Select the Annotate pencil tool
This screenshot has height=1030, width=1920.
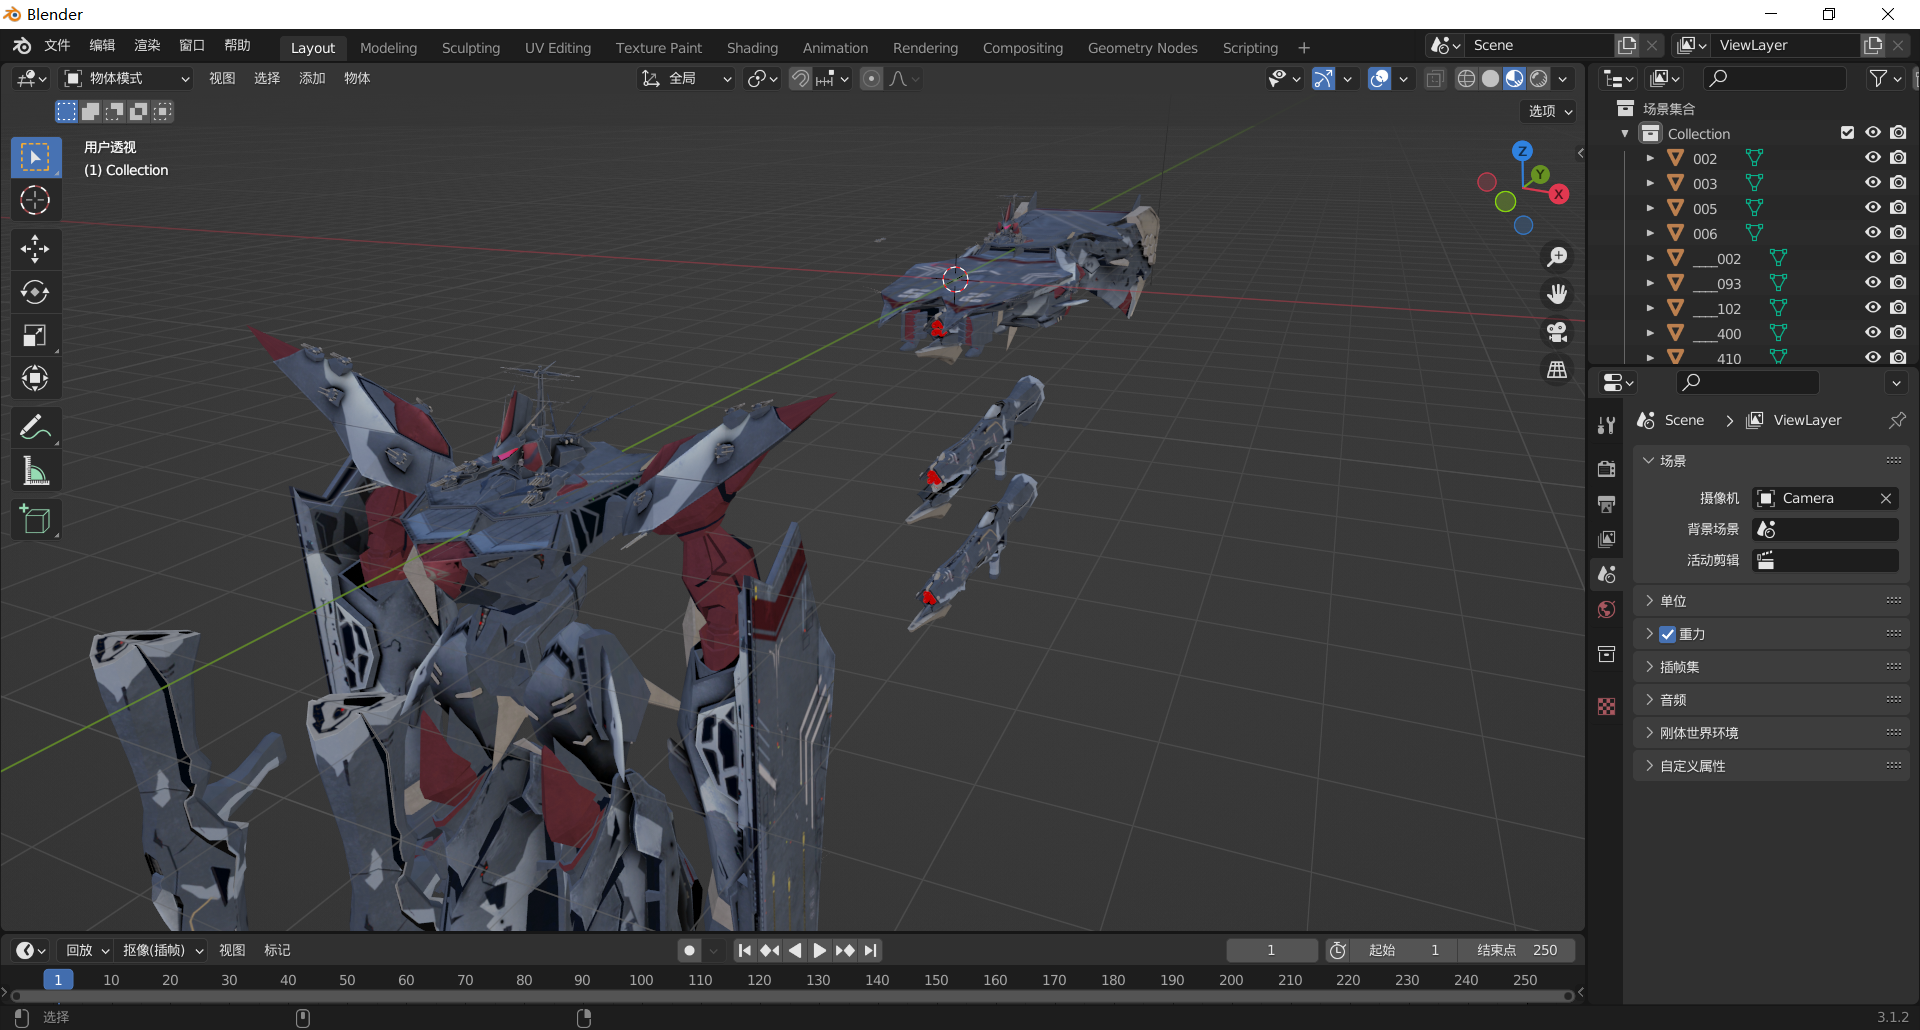(x=35, y=428)
